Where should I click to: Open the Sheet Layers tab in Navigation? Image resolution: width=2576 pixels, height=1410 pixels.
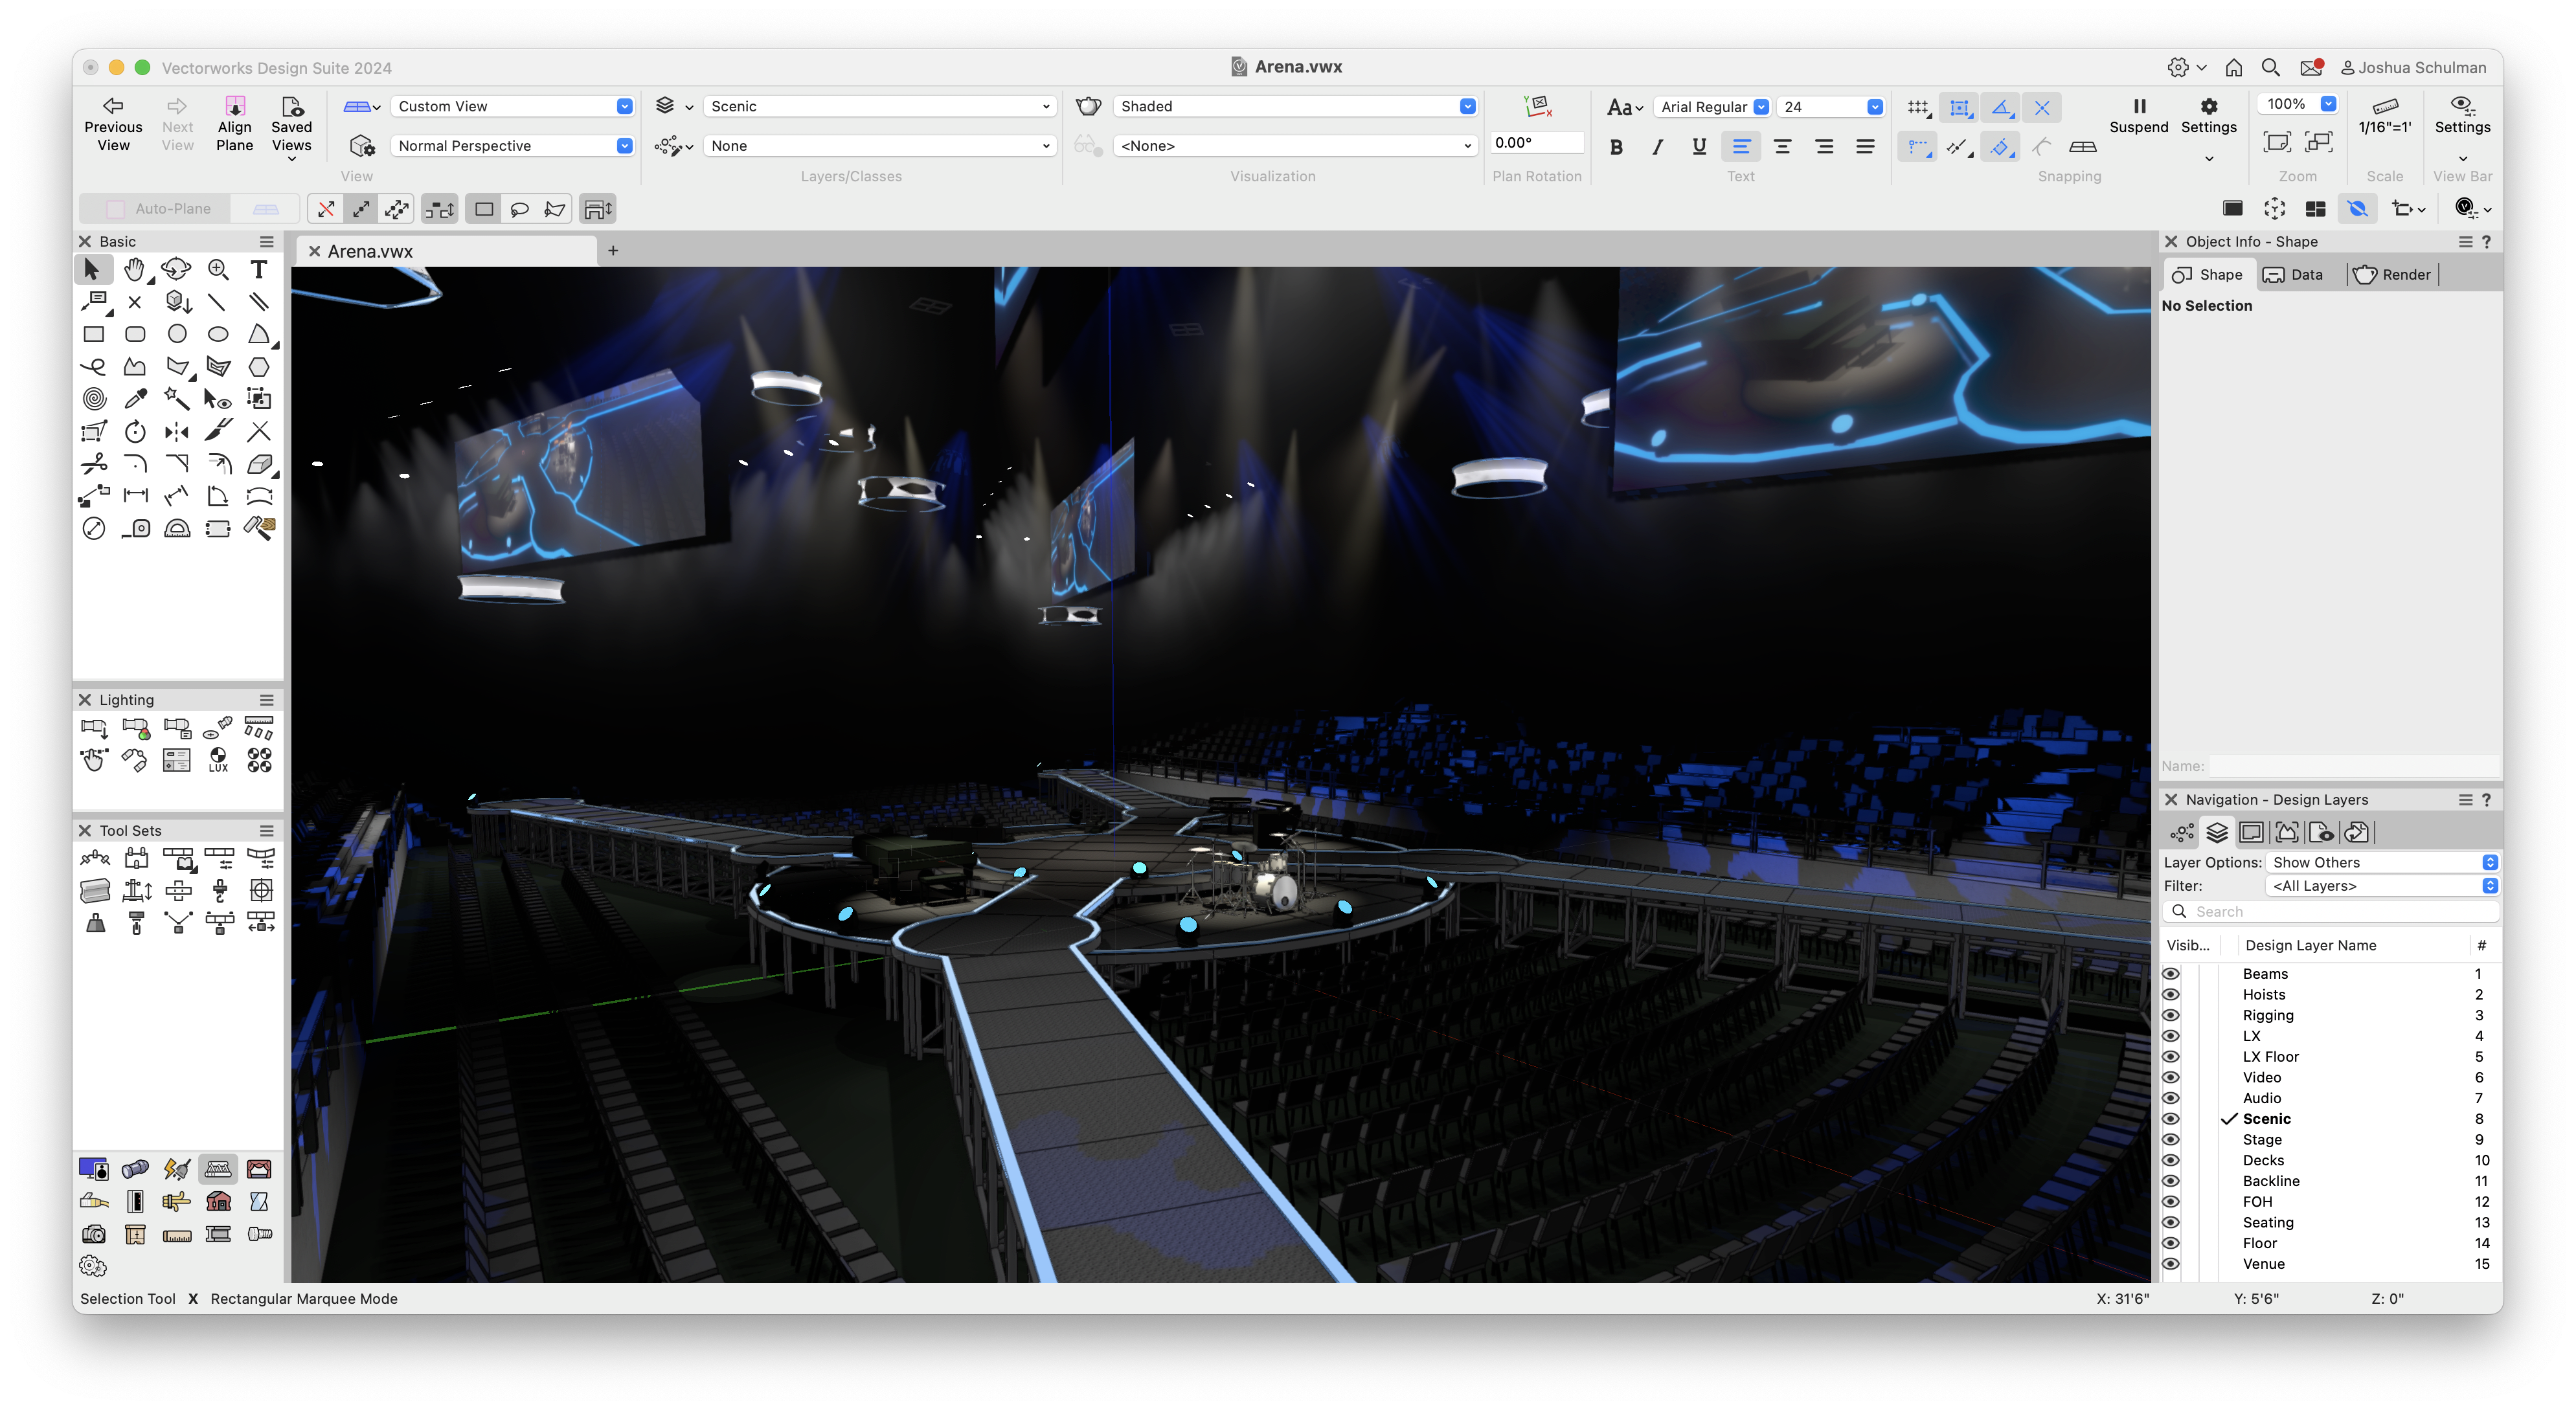[2252, 832]
